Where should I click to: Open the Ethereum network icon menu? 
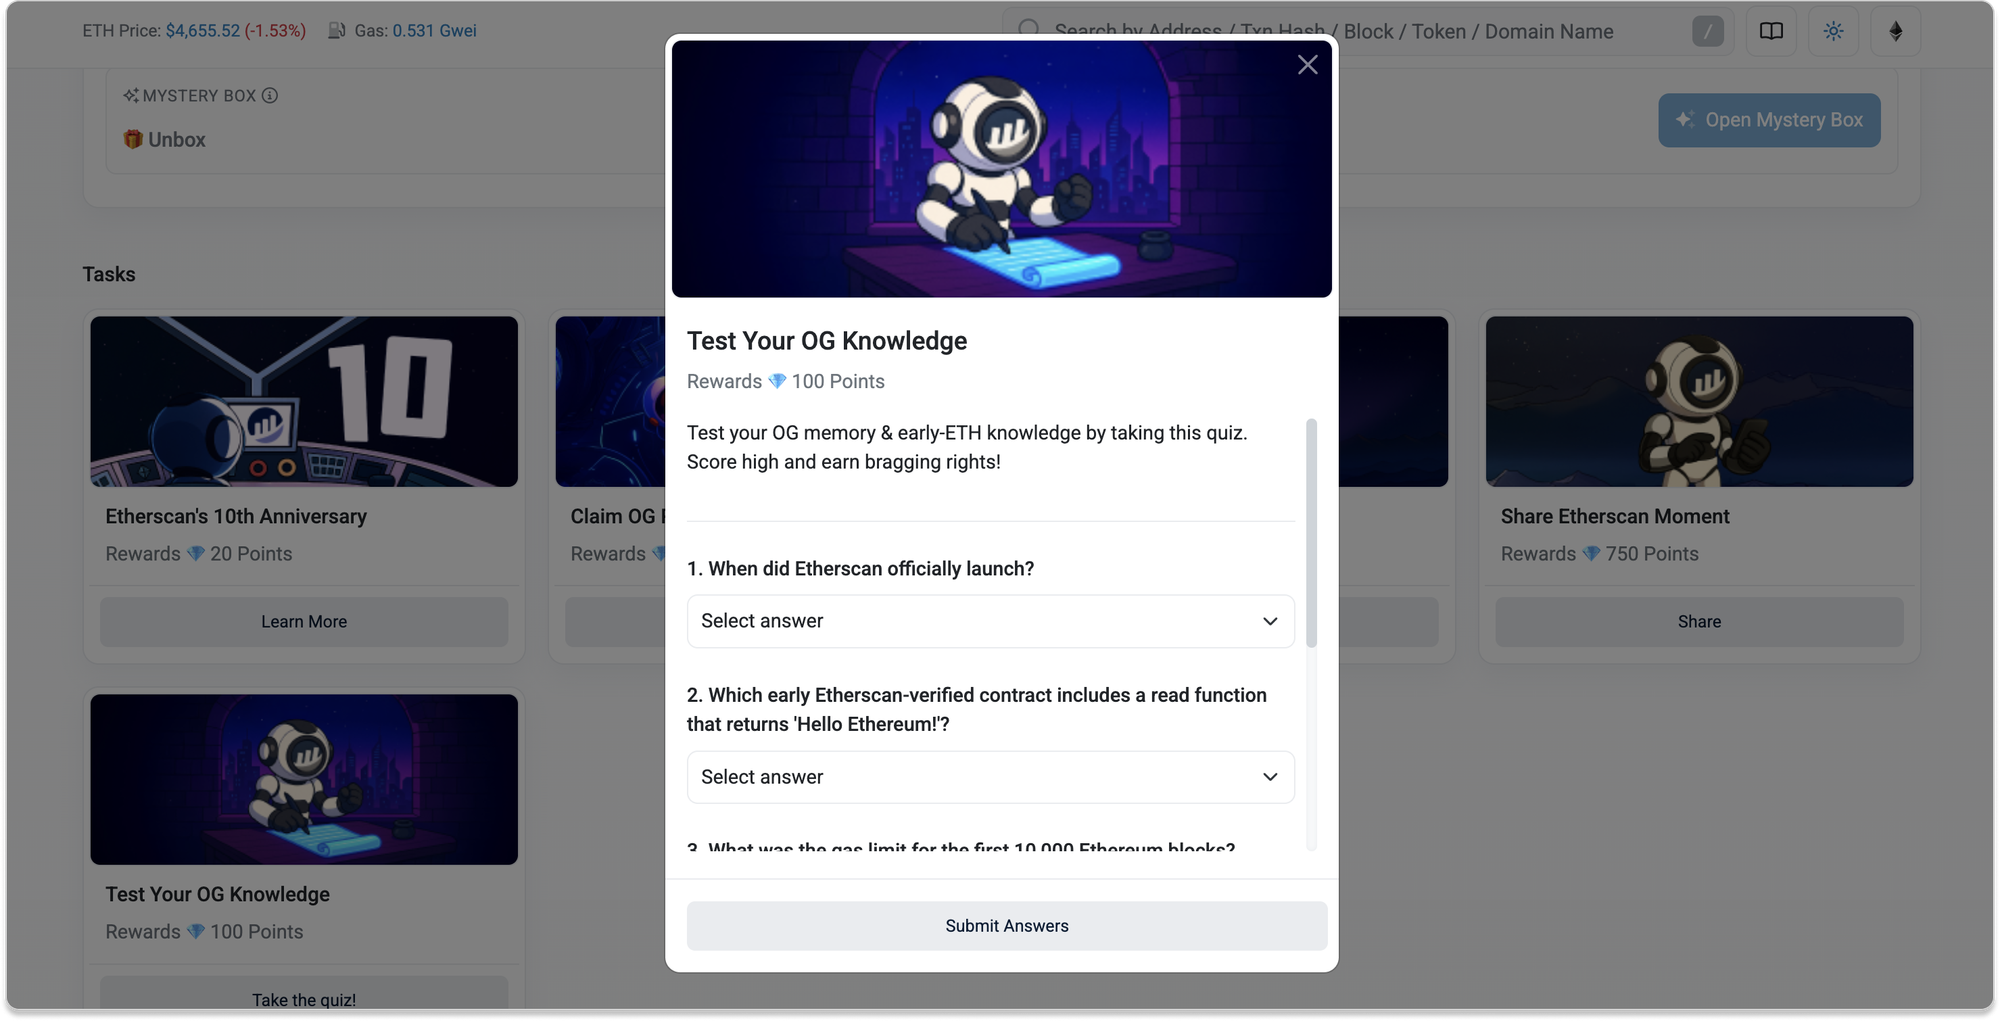pyautogui.click(x=1895, y=31)
